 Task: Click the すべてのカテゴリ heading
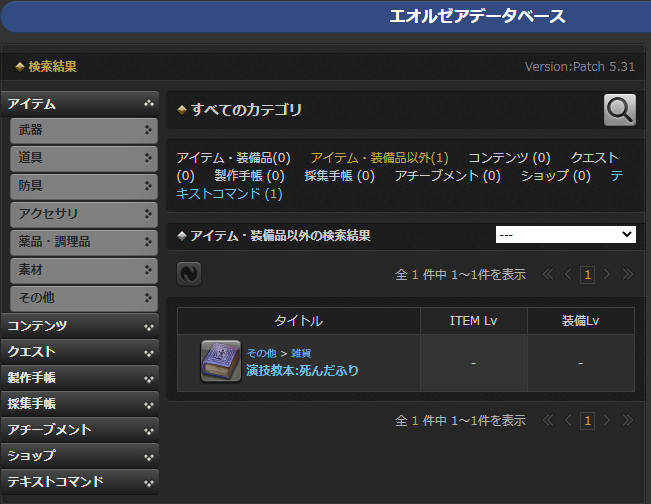point(246,110)
